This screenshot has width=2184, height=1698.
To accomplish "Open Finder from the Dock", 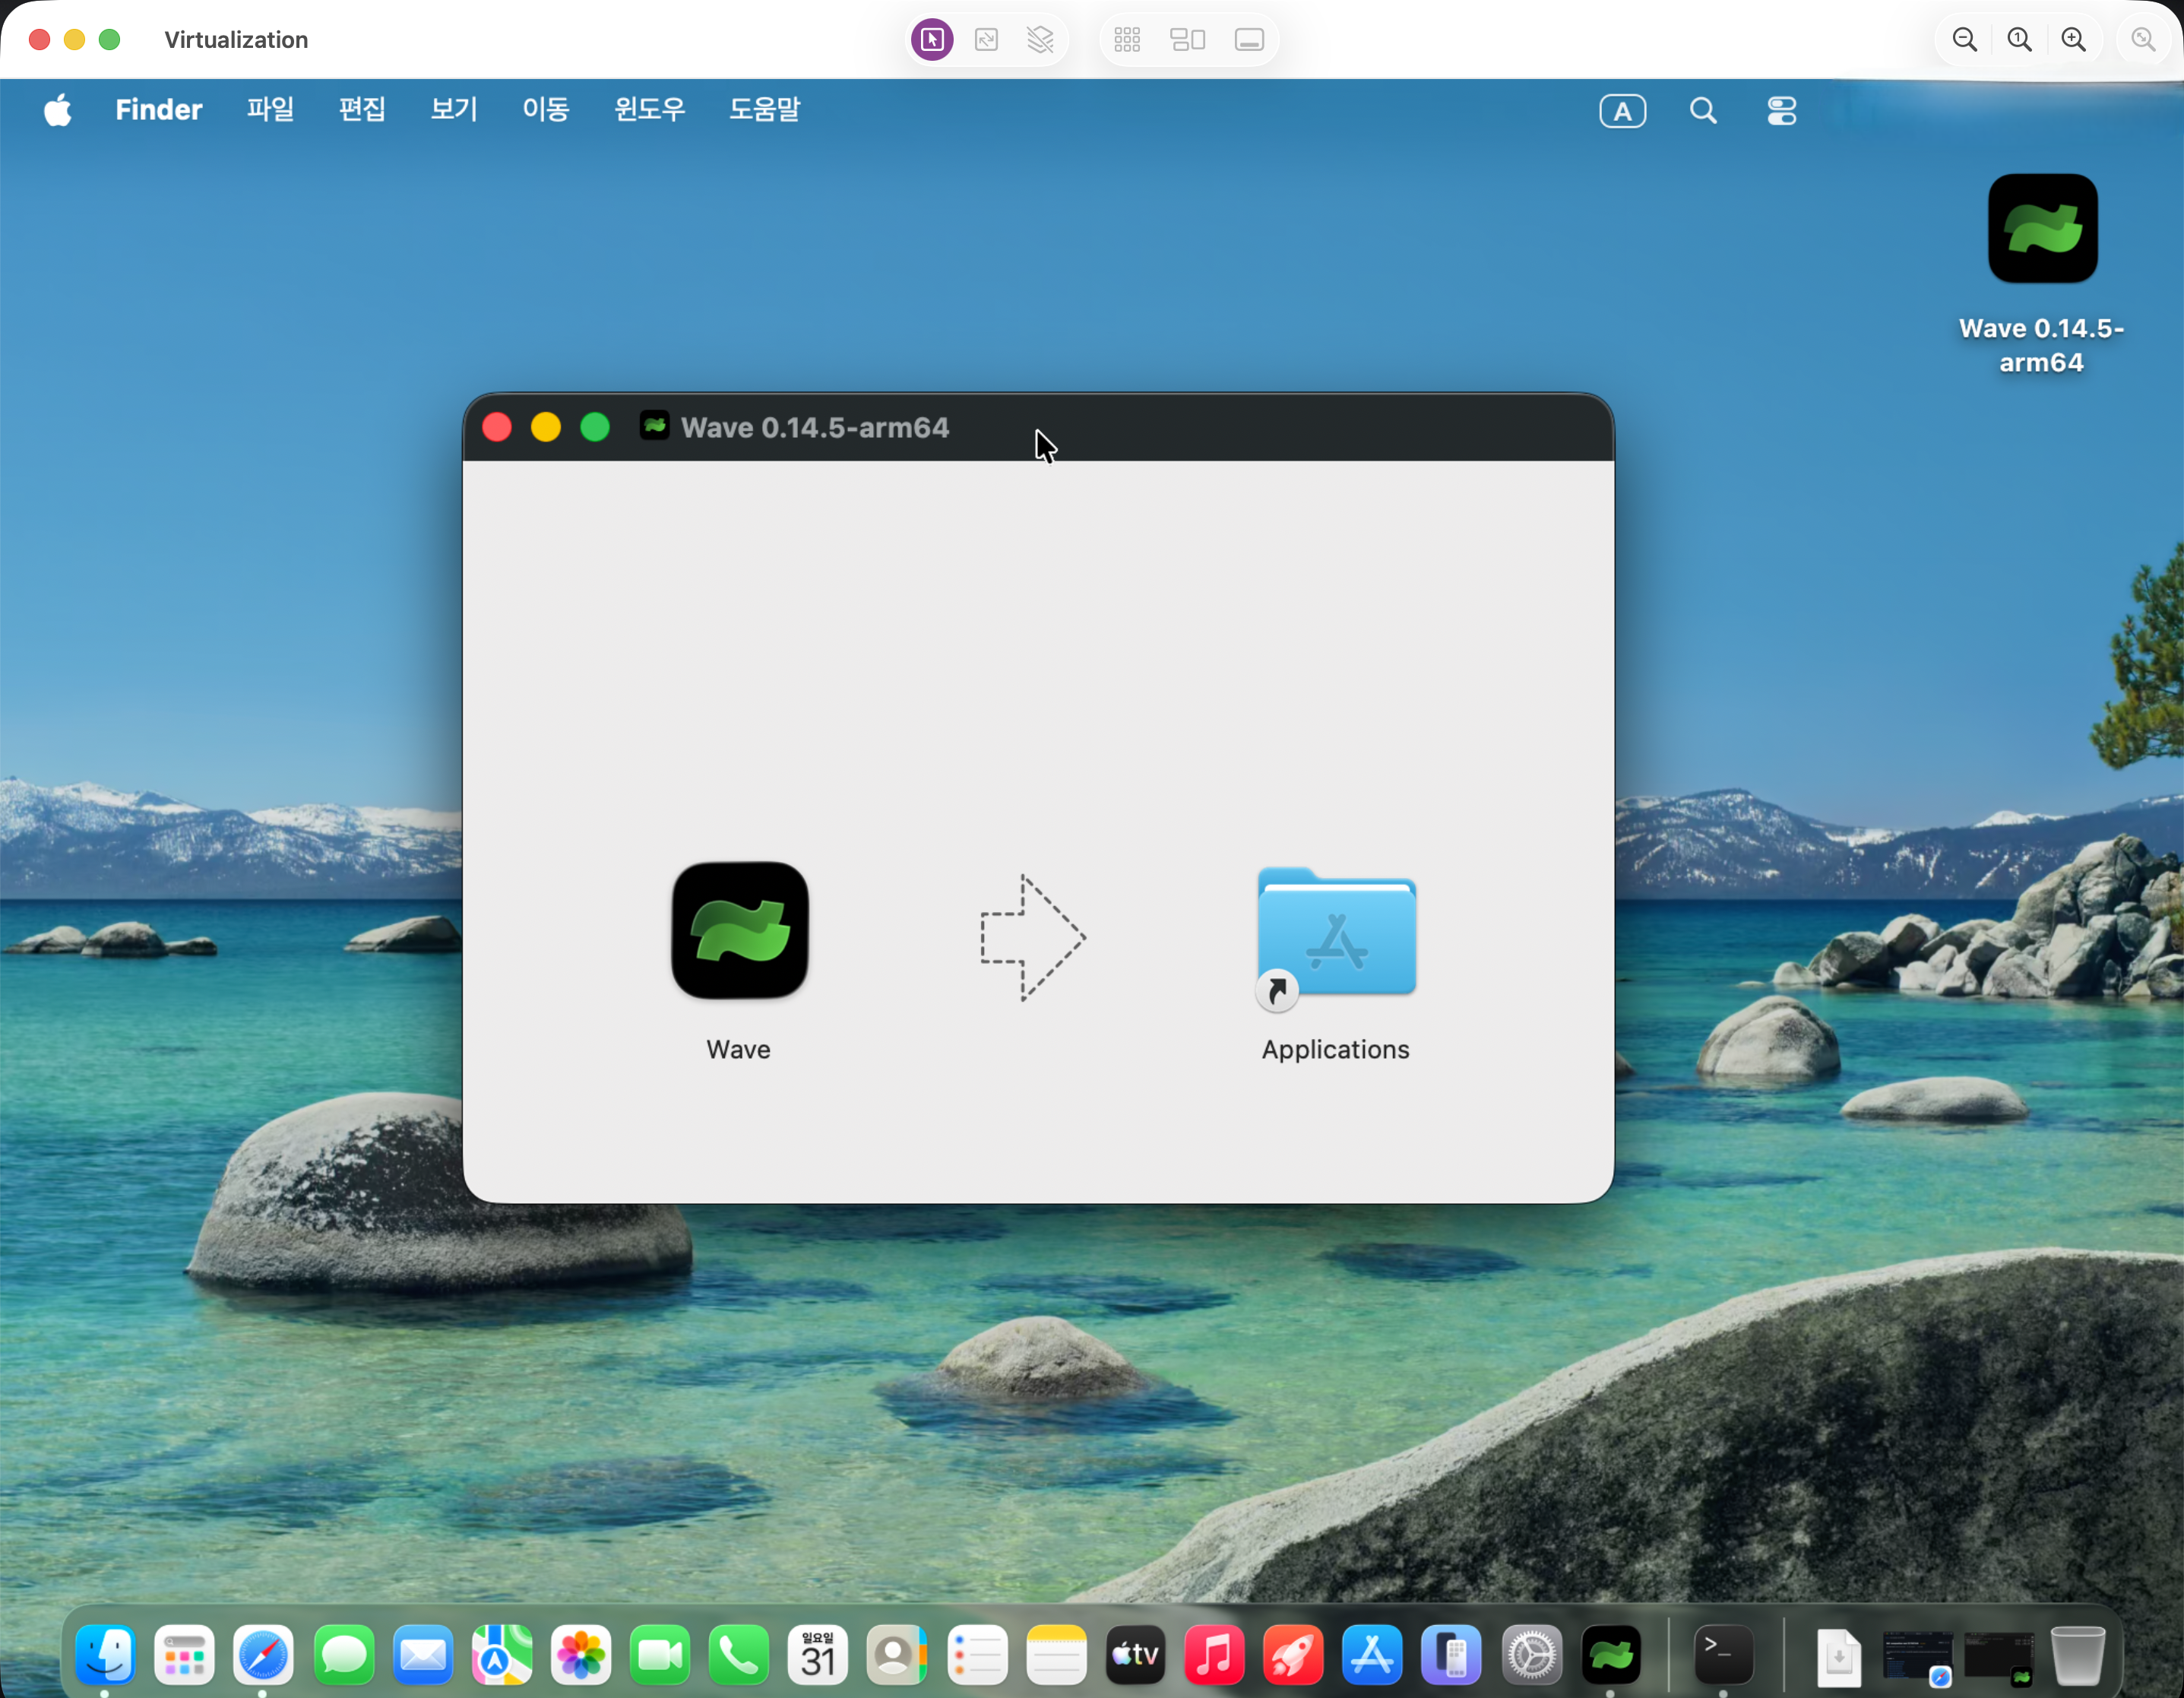I will tap(105, 1655).
